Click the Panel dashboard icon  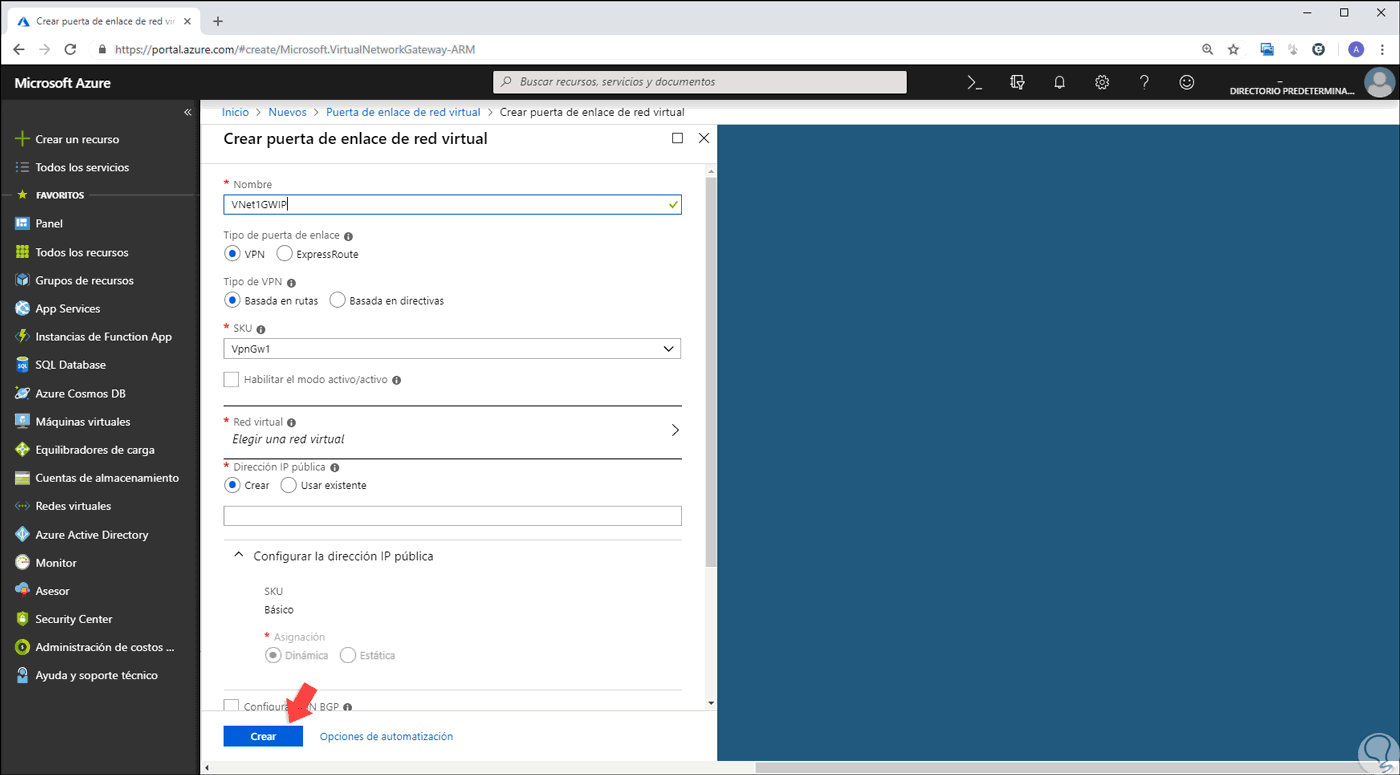pyautogui.click(x=22, y=224)
